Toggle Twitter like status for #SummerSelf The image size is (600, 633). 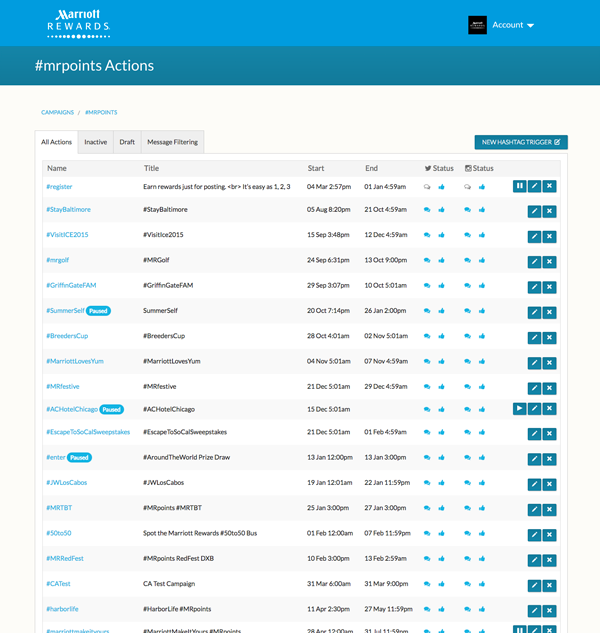pyautogui.click(x=441, y=310)
